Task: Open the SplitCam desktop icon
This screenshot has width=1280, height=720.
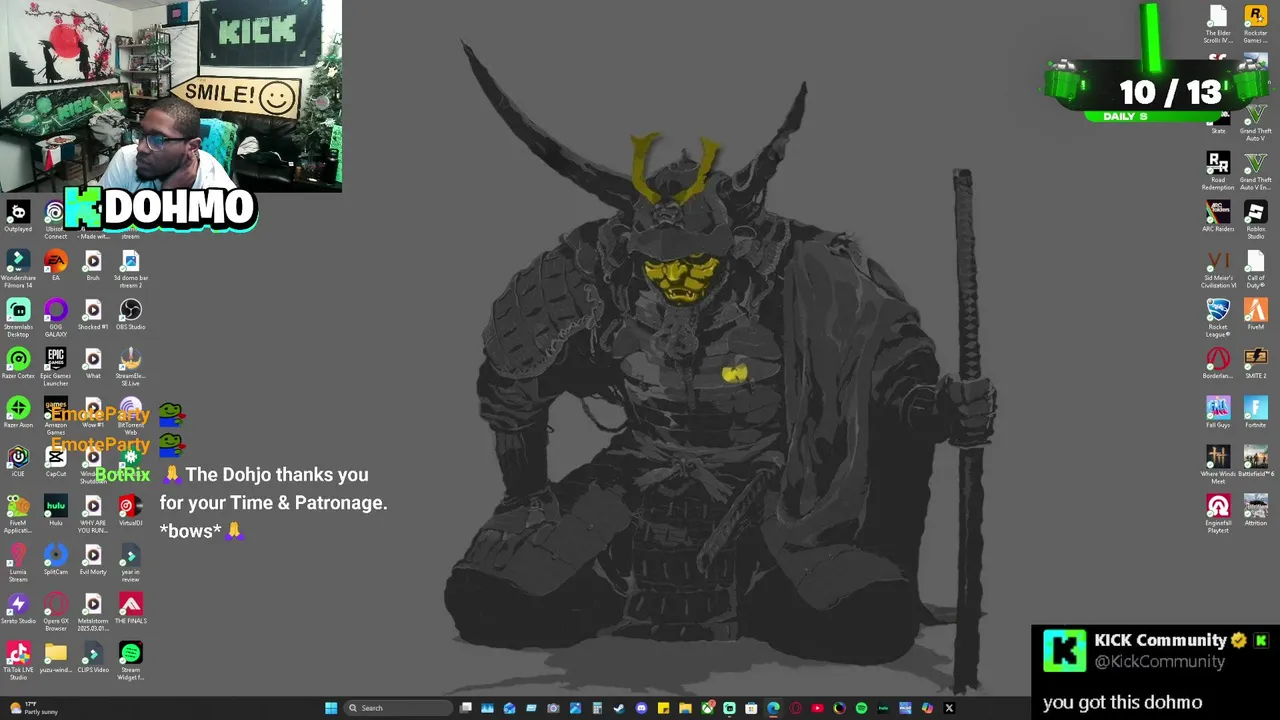Action: (x=56, y=560)
